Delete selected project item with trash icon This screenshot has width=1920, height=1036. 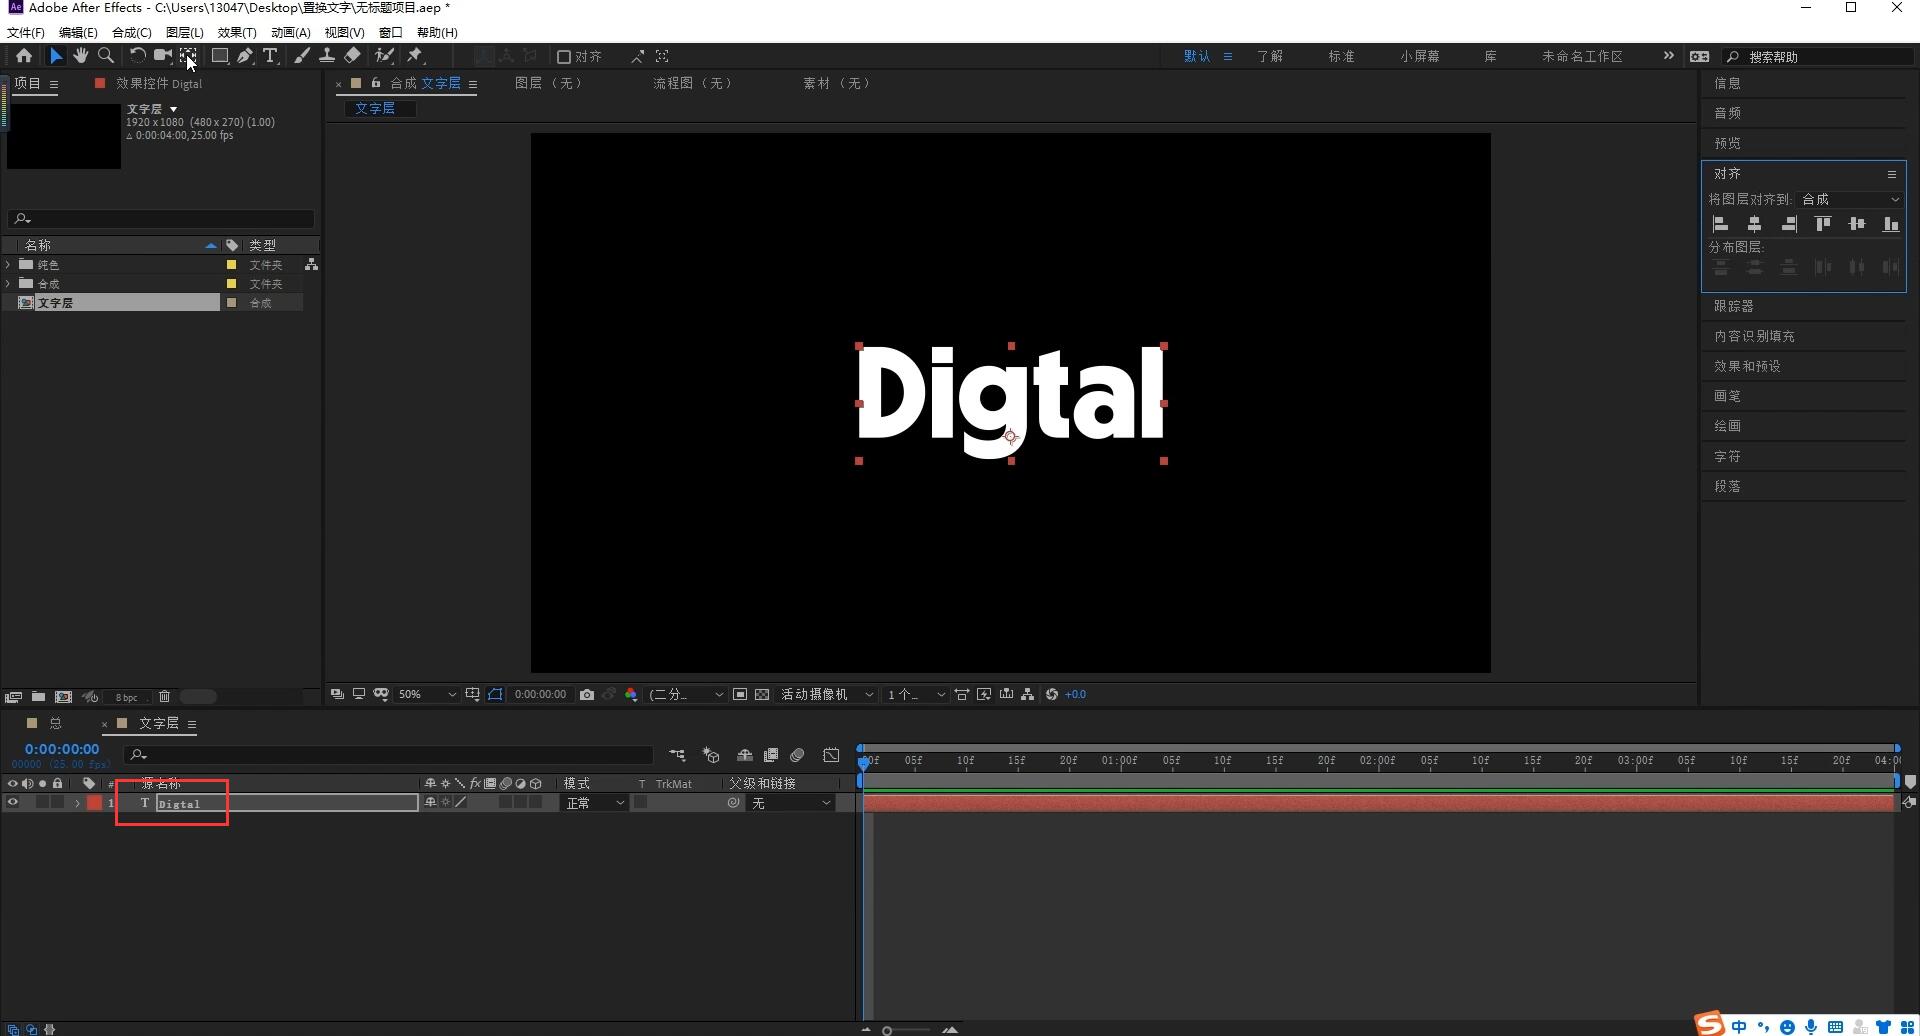(165, 696)
